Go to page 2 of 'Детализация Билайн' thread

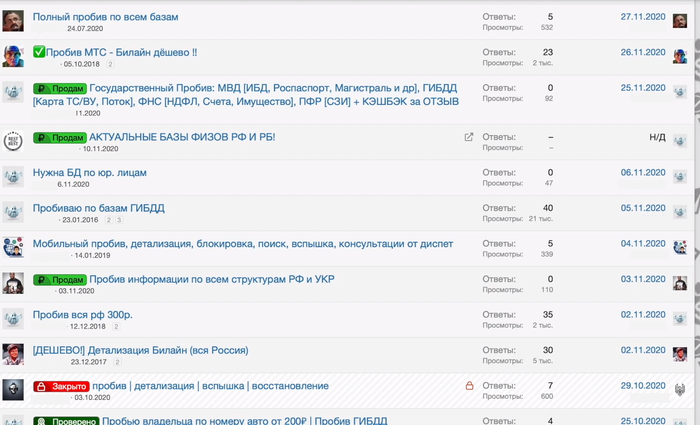click(117, 362)
